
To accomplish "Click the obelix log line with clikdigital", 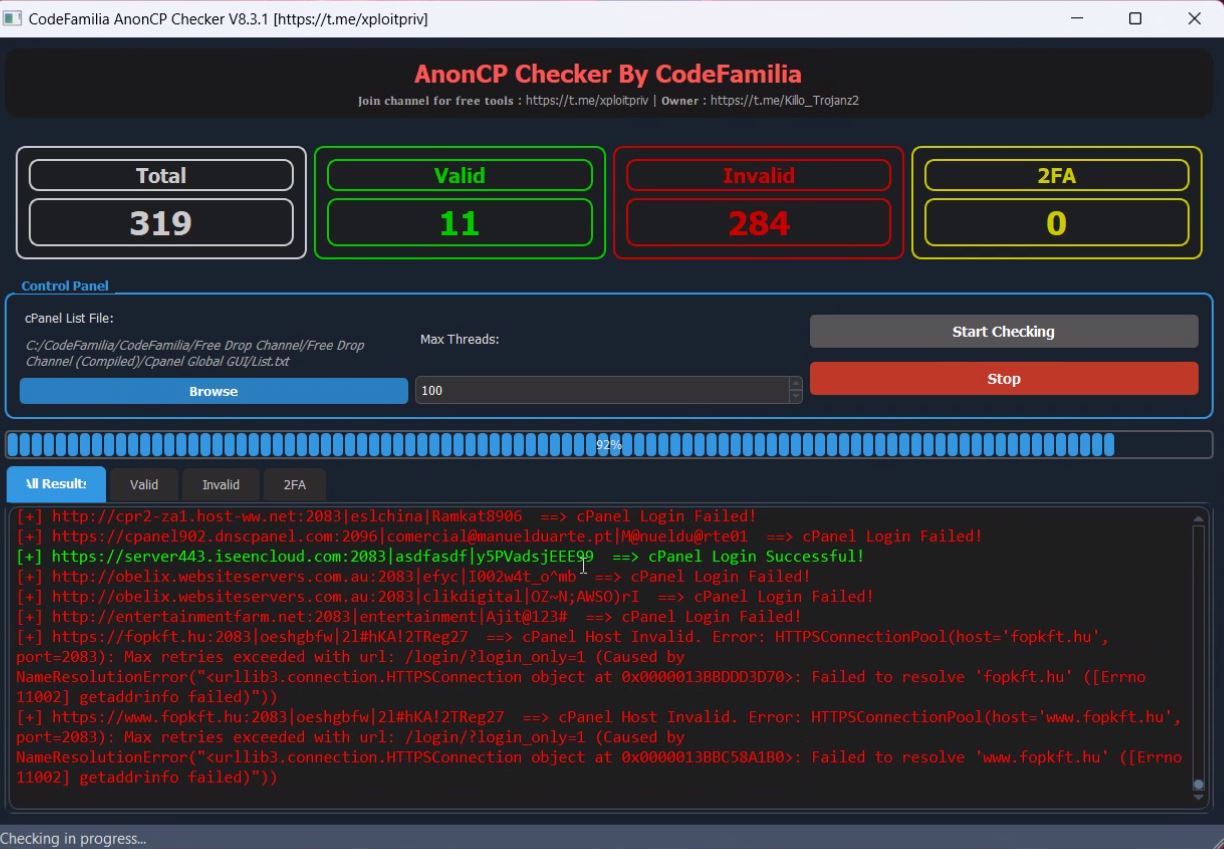I will (446, 596).
